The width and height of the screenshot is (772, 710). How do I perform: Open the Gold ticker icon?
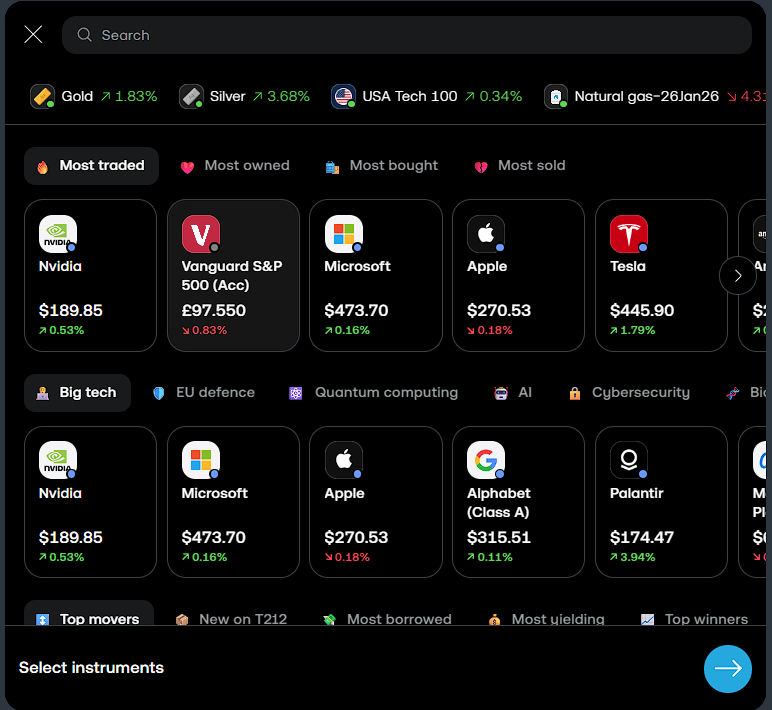(42, 96)
